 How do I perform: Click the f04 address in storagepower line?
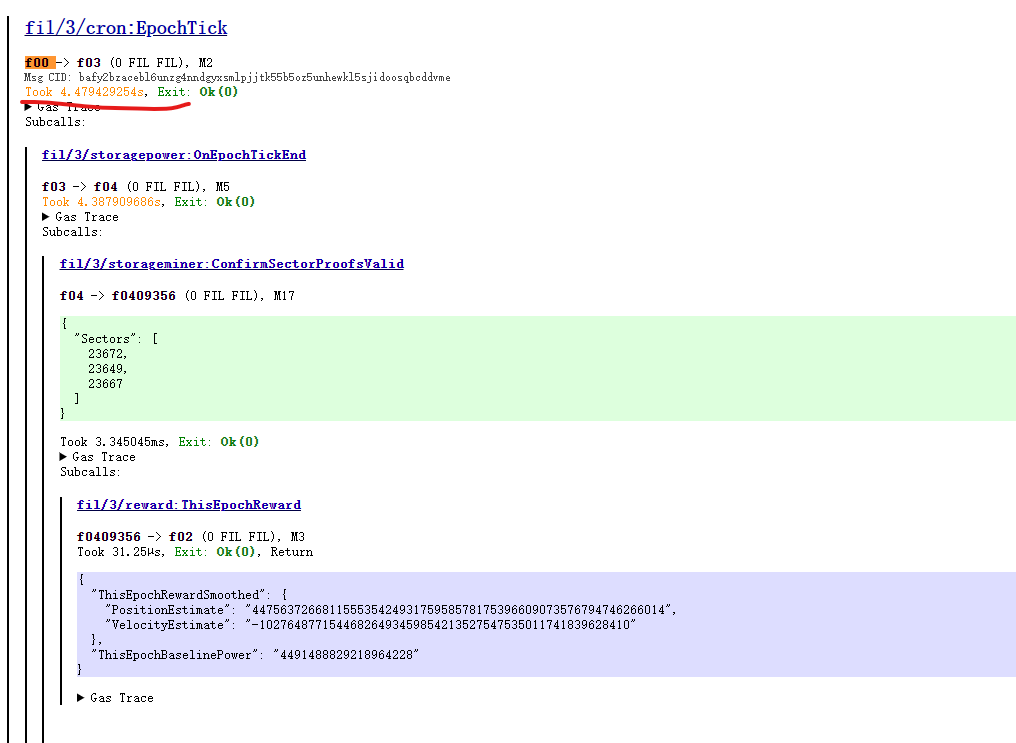[106, 187]
